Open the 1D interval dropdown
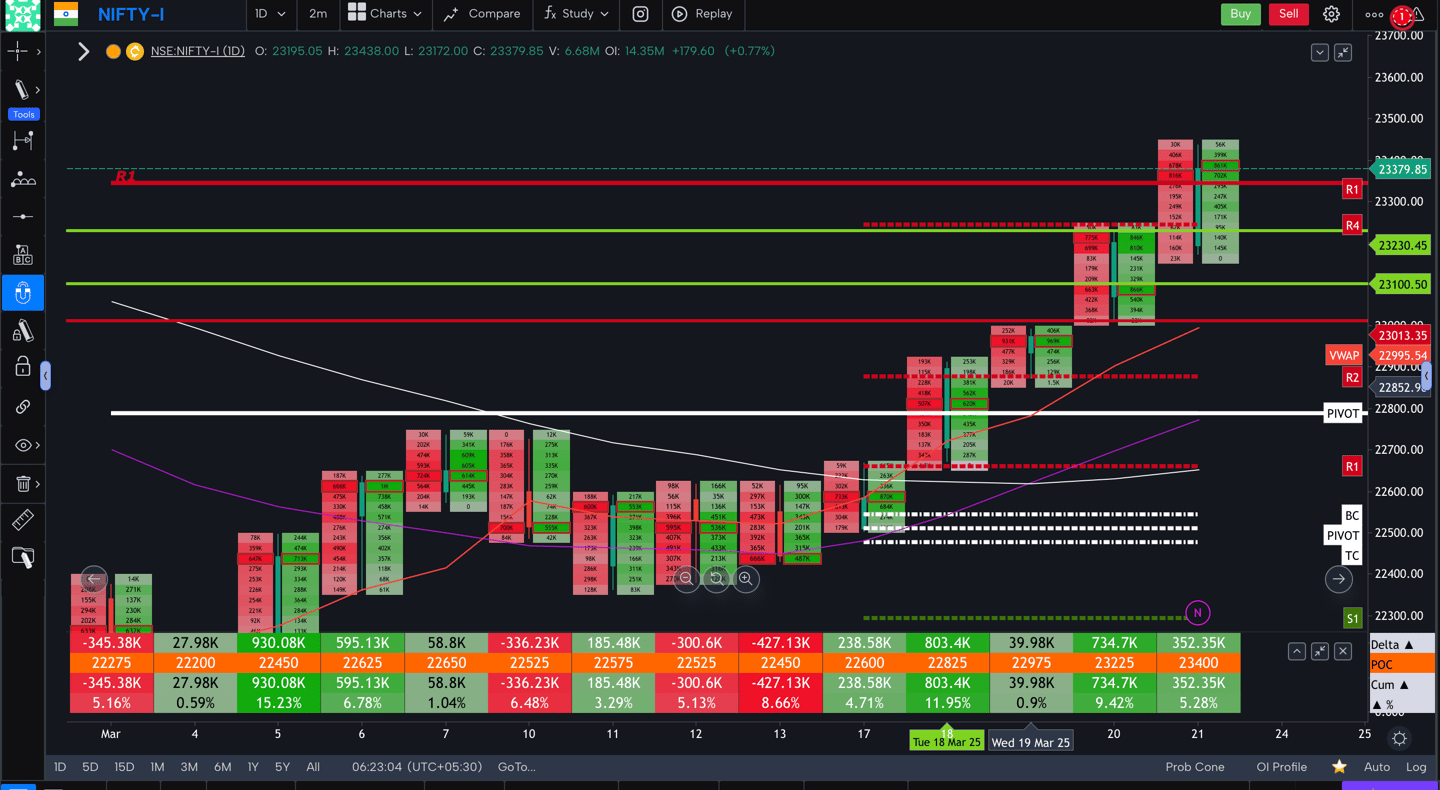The width and height of the screenshot is (1440, 790). pos(270,14)
